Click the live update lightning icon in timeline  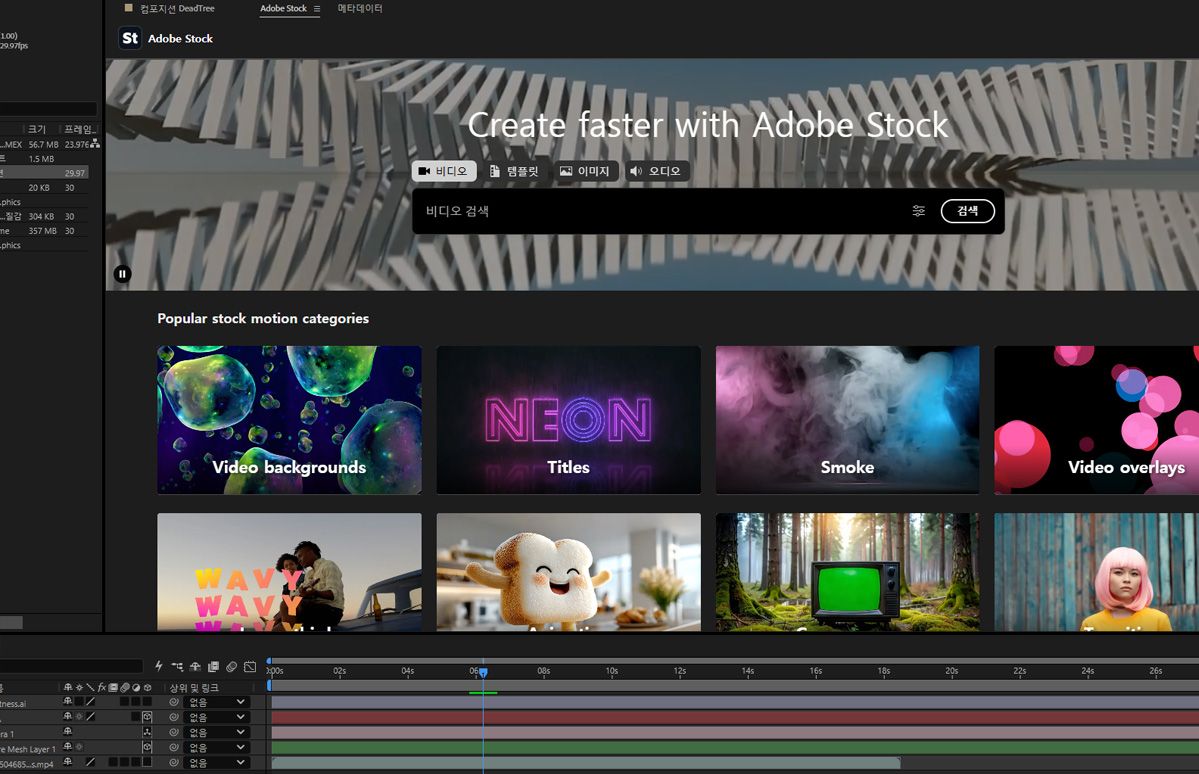click(159, 666)
